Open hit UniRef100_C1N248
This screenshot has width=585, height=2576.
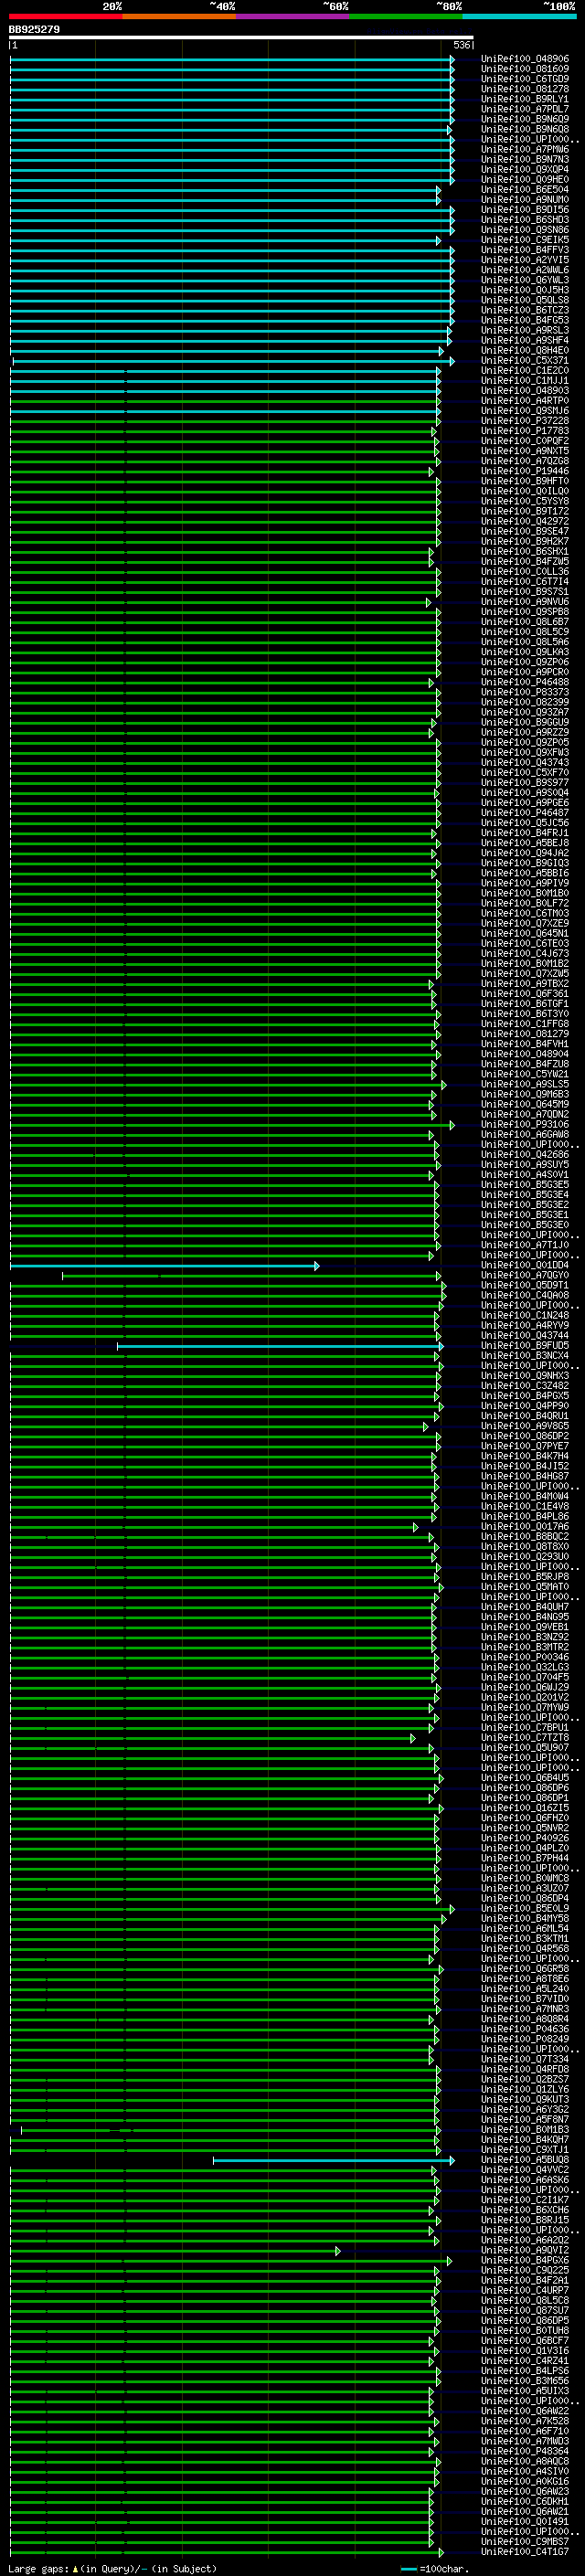coord(525,1316)
